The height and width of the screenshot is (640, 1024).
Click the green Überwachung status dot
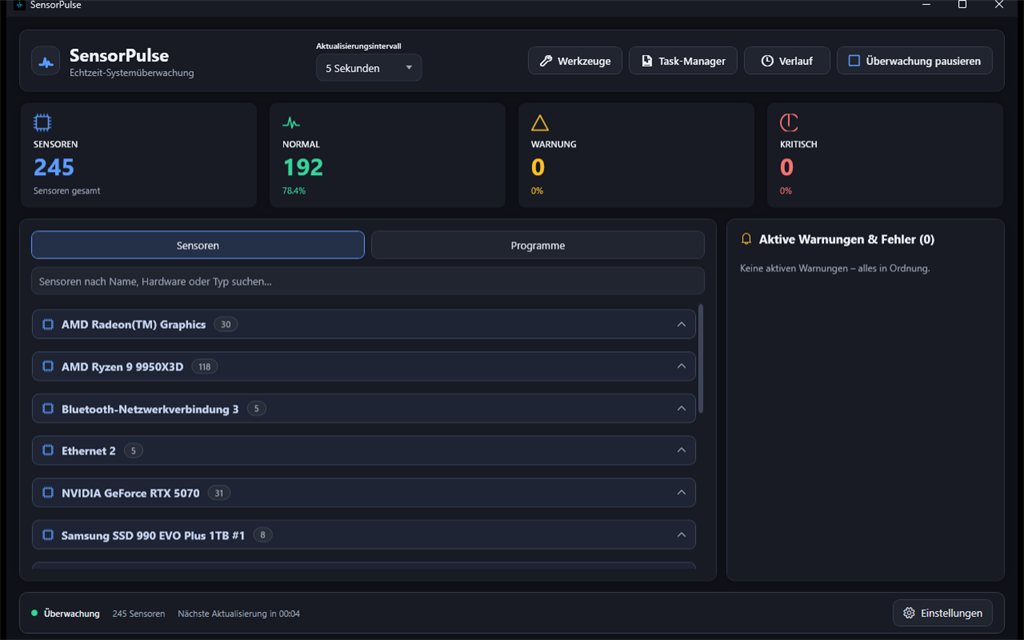pos(34,613)
